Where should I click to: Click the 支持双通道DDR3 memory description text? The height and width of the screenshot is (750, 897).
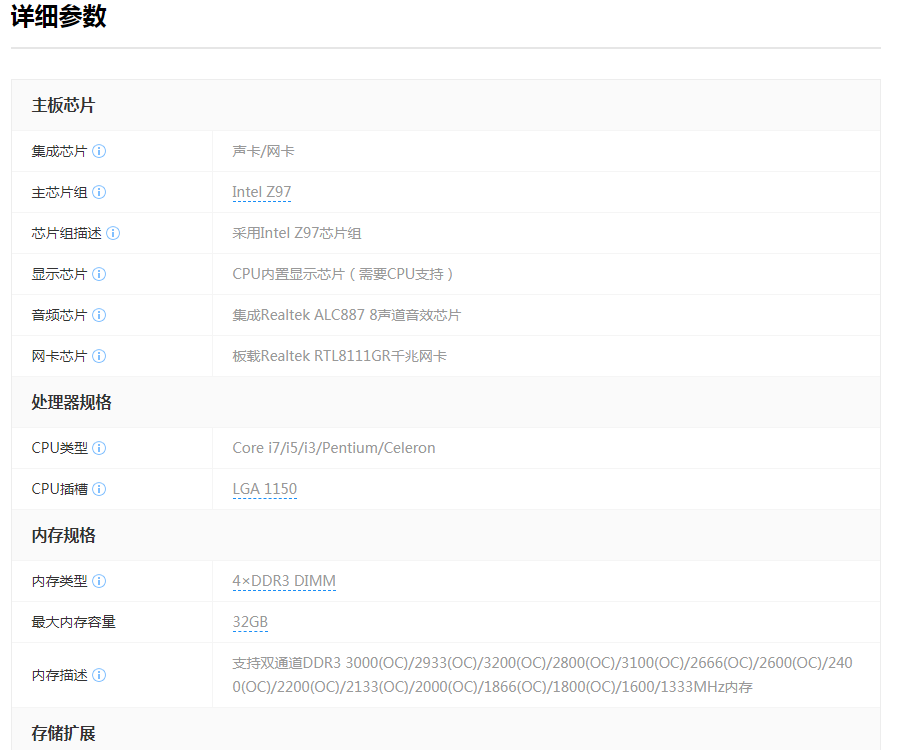pyautogui.click(x=542, y=675)
